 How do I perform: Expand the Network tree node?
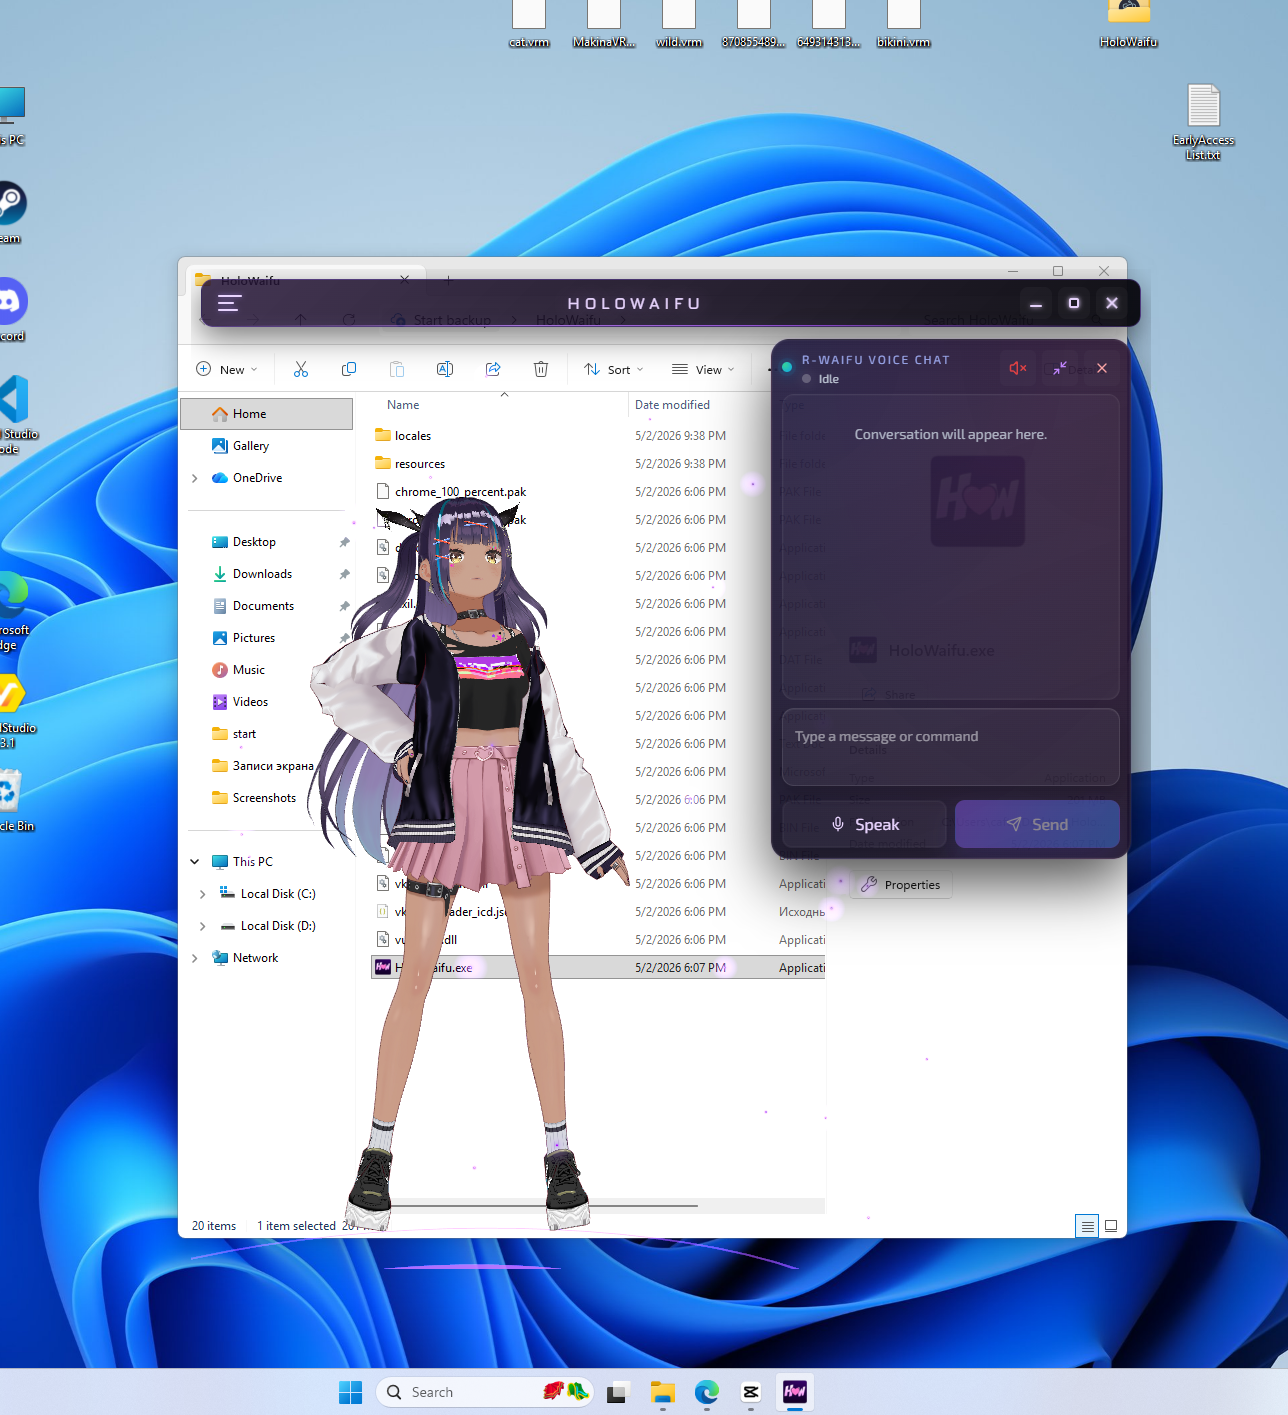point(194,958)
